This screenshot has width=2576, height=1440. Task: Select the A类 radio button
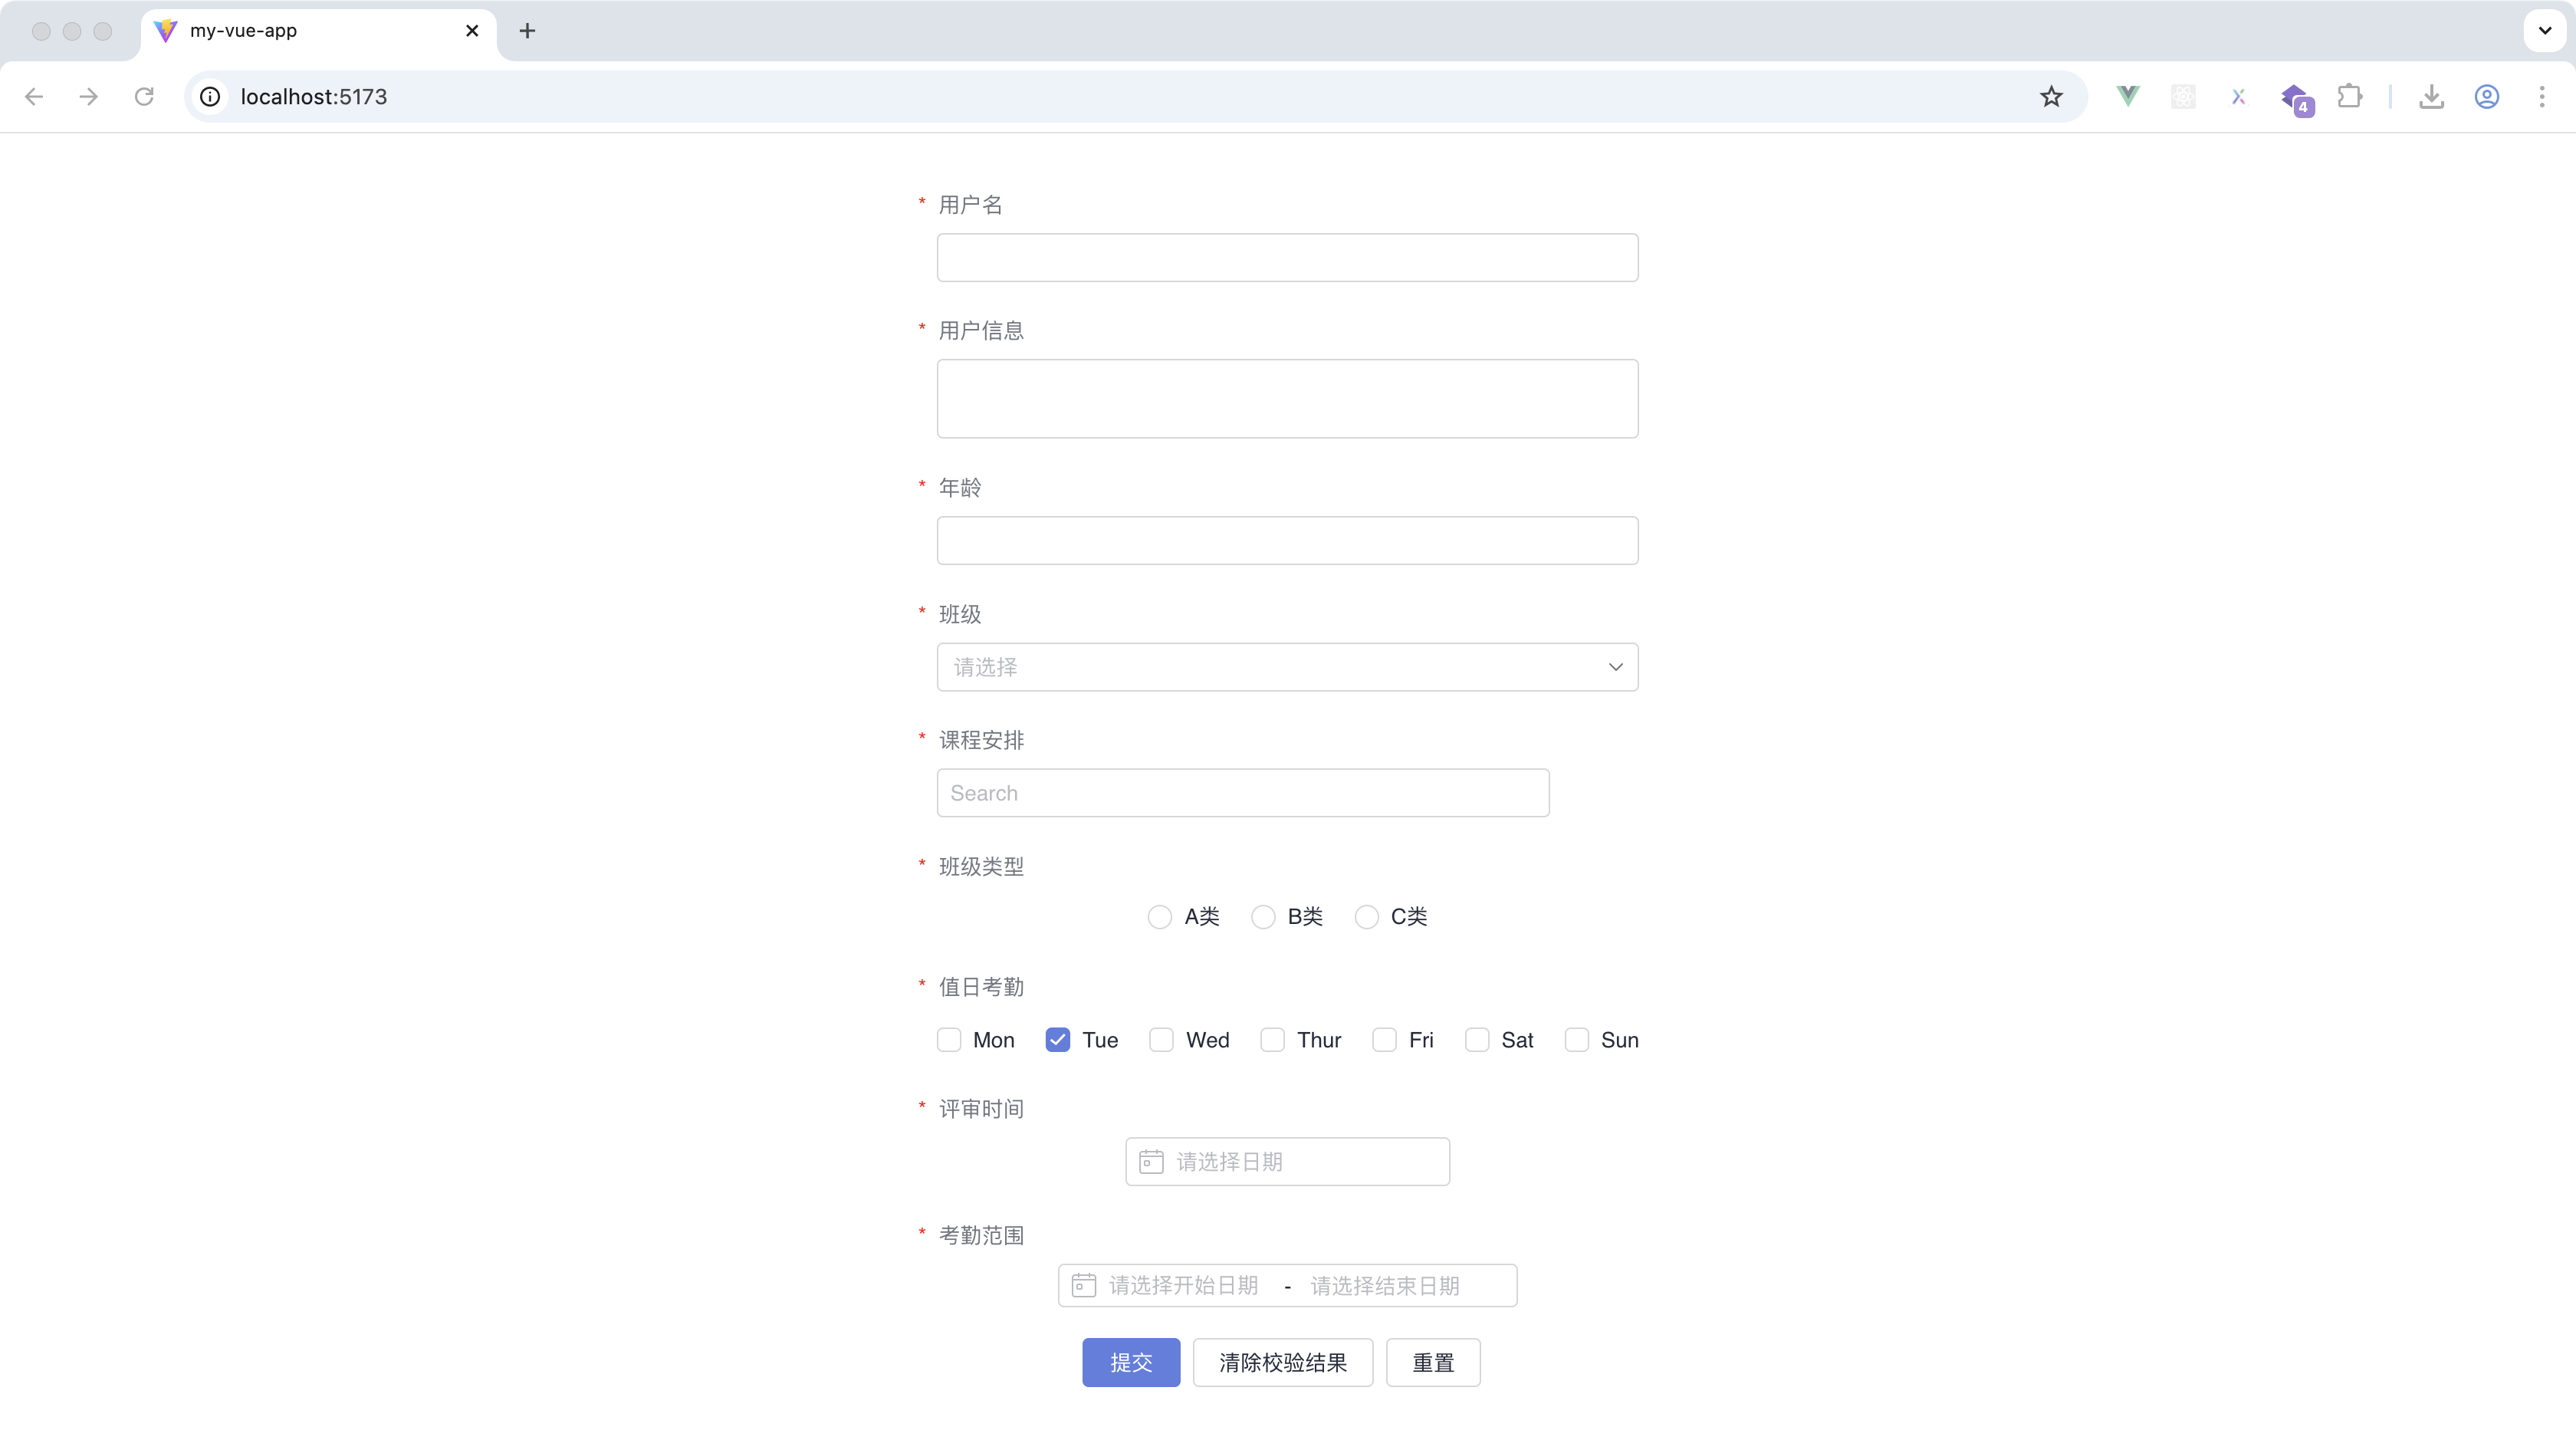[1160, 916]
